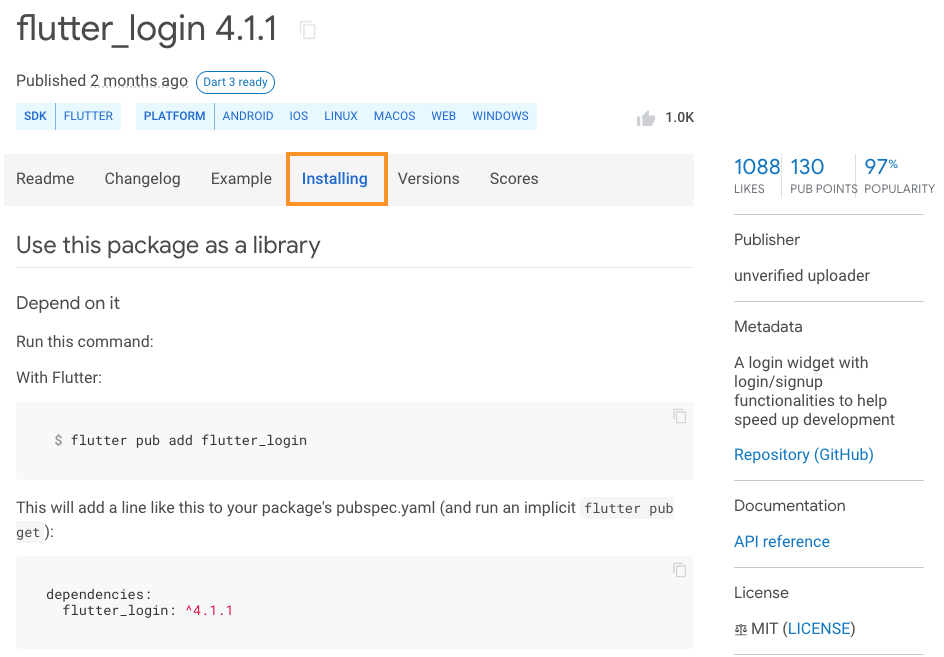The height and width of the screenshot is (657, 944).
Task: Select the LINUX platform tag
Action: [x=341, y=116]
